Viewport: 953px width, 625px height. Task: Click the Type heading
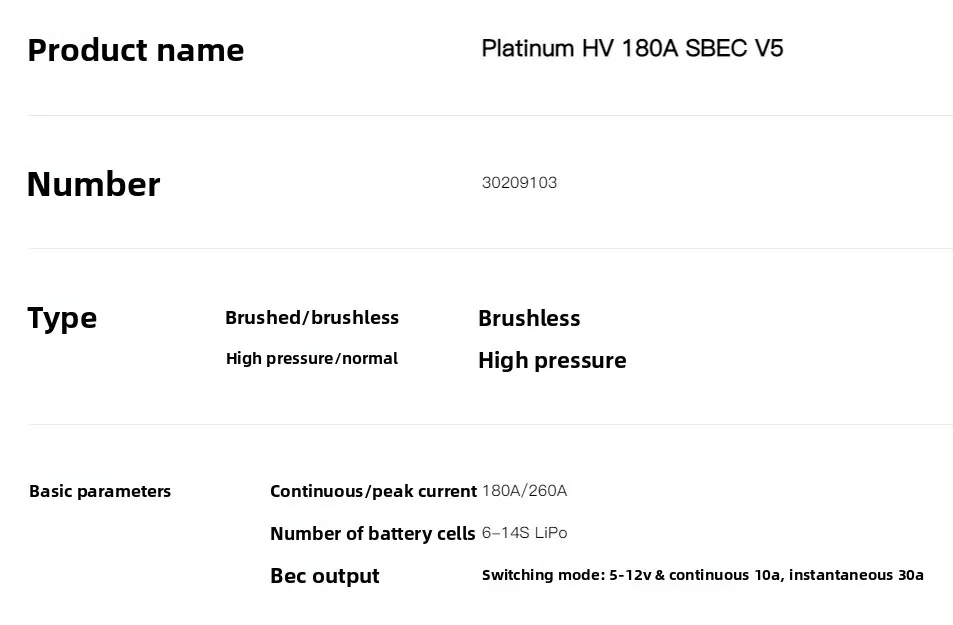(x=62, y=319)
